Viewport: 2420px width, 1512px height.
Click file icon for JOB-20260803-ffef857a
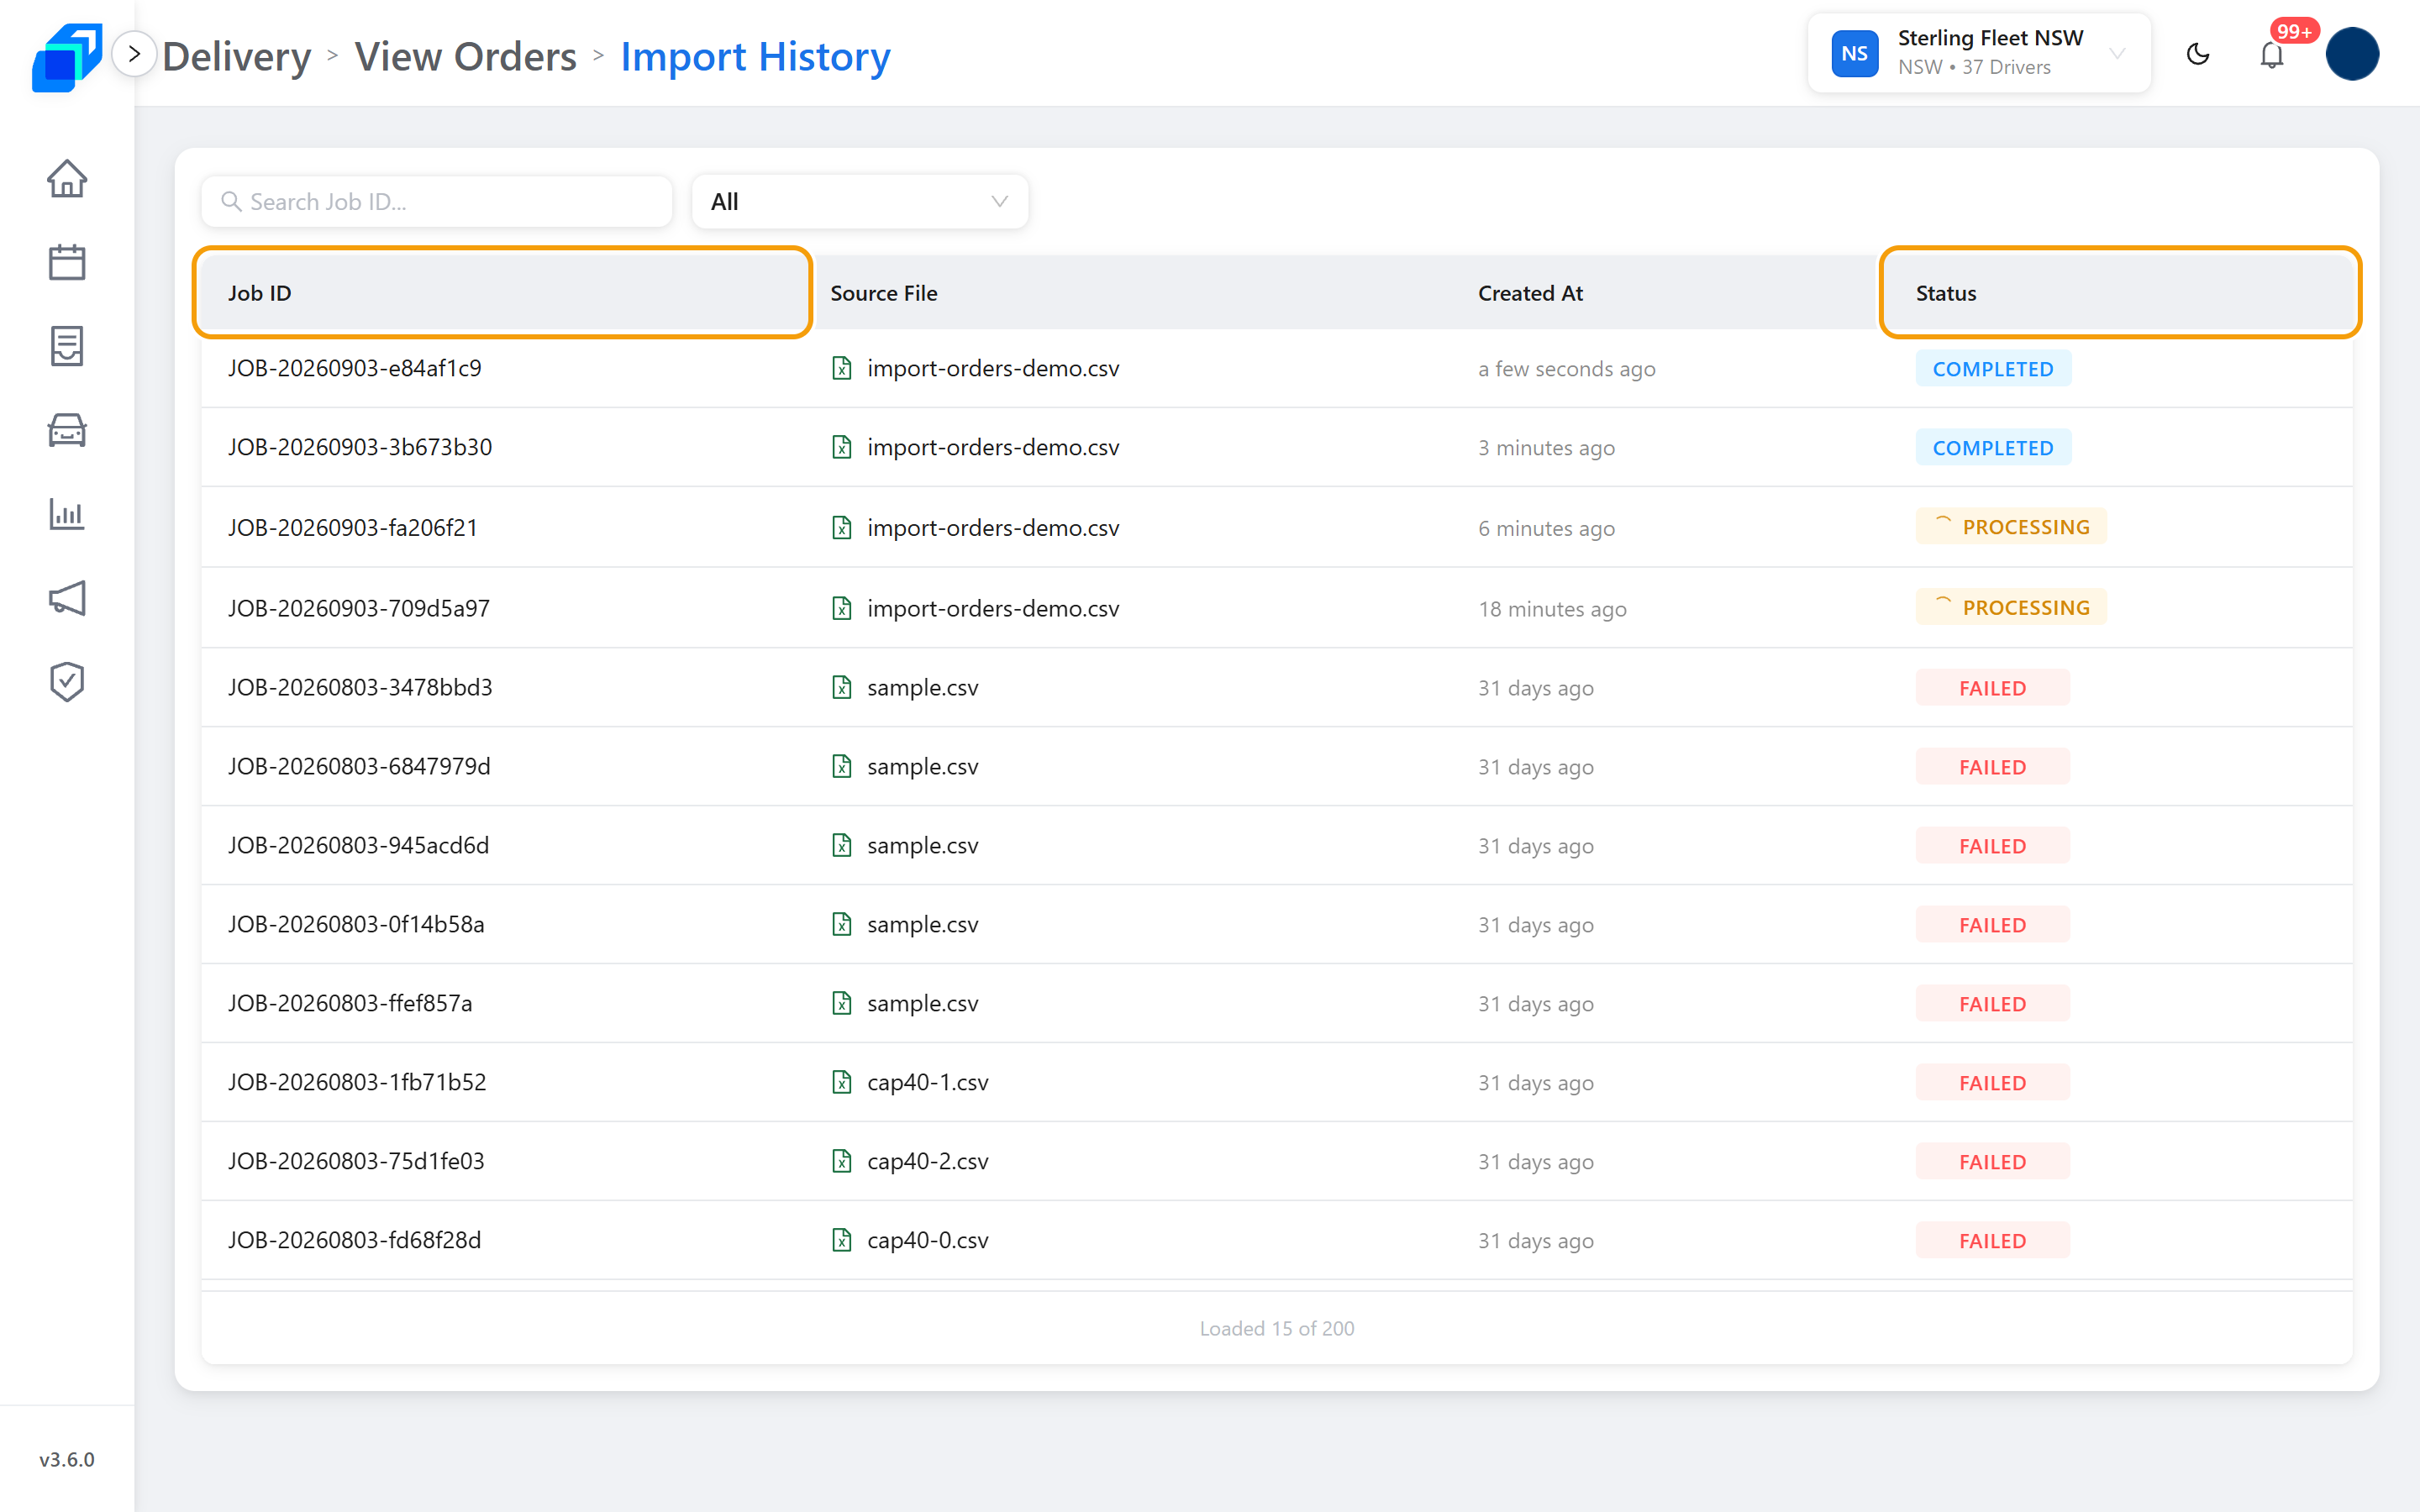842,1003
